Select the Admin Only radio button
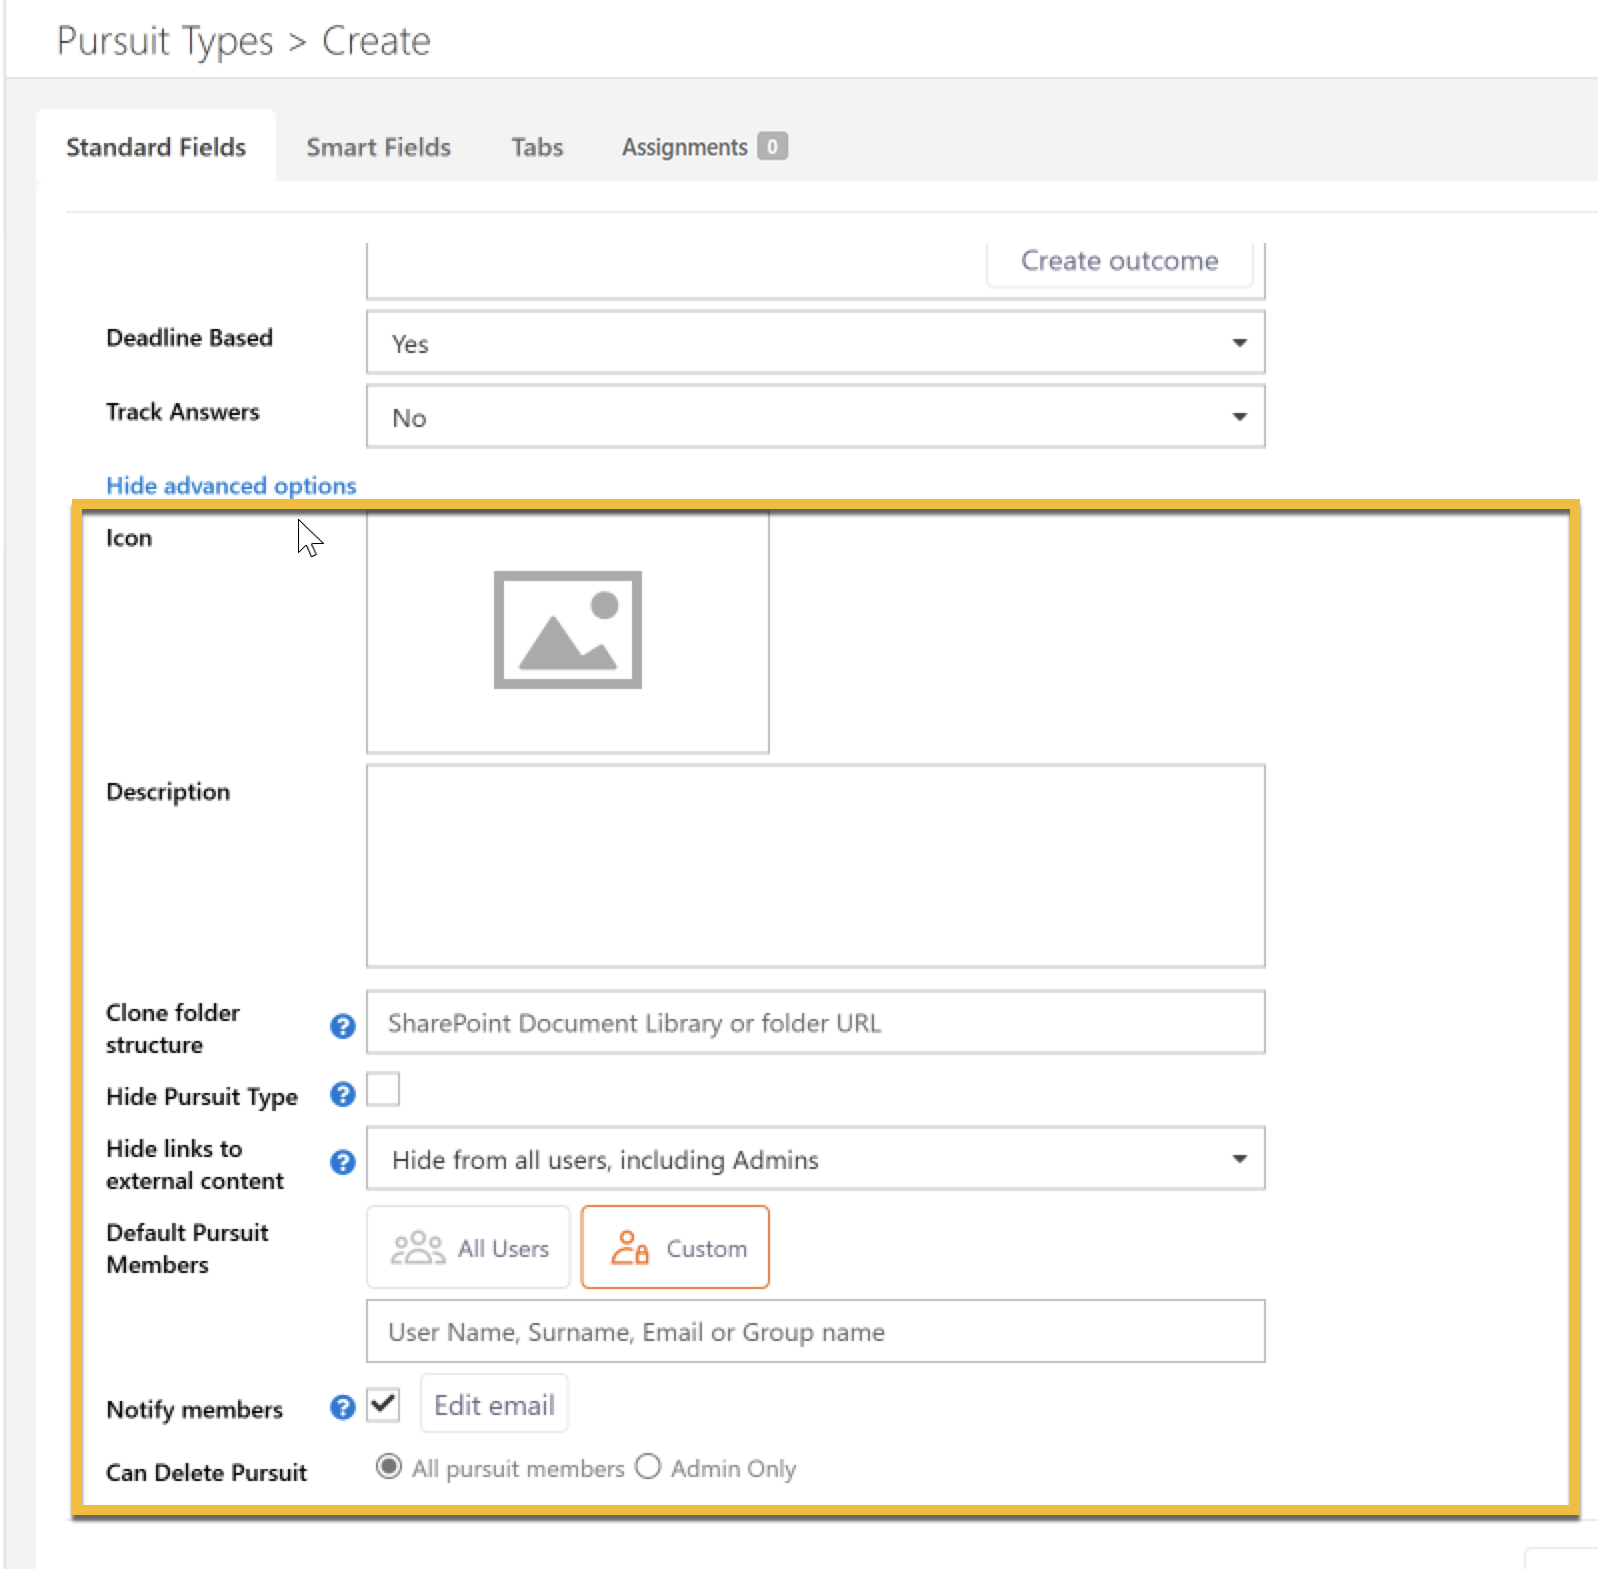Viewport: 1598px width, 1569px height. [x=648, y=1467]
